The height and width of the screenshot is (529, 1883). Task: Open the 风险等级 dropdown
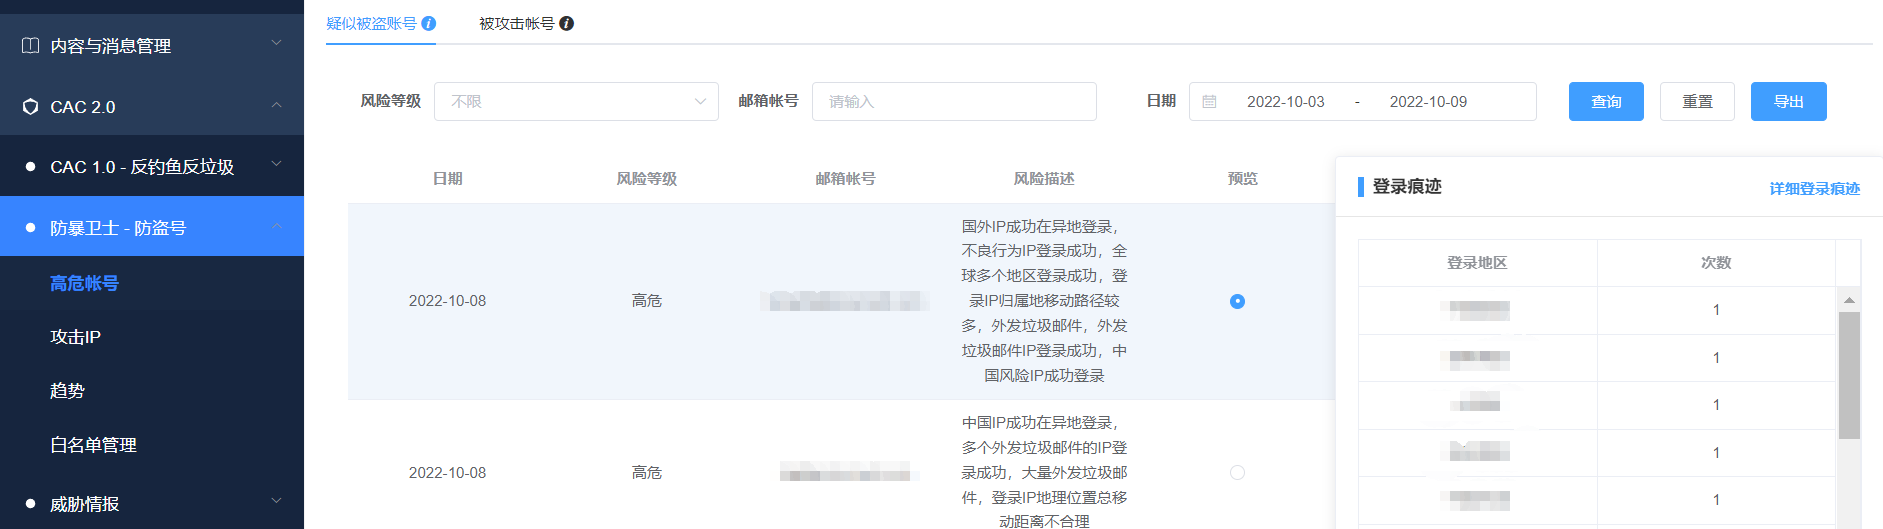coord(576,102)
